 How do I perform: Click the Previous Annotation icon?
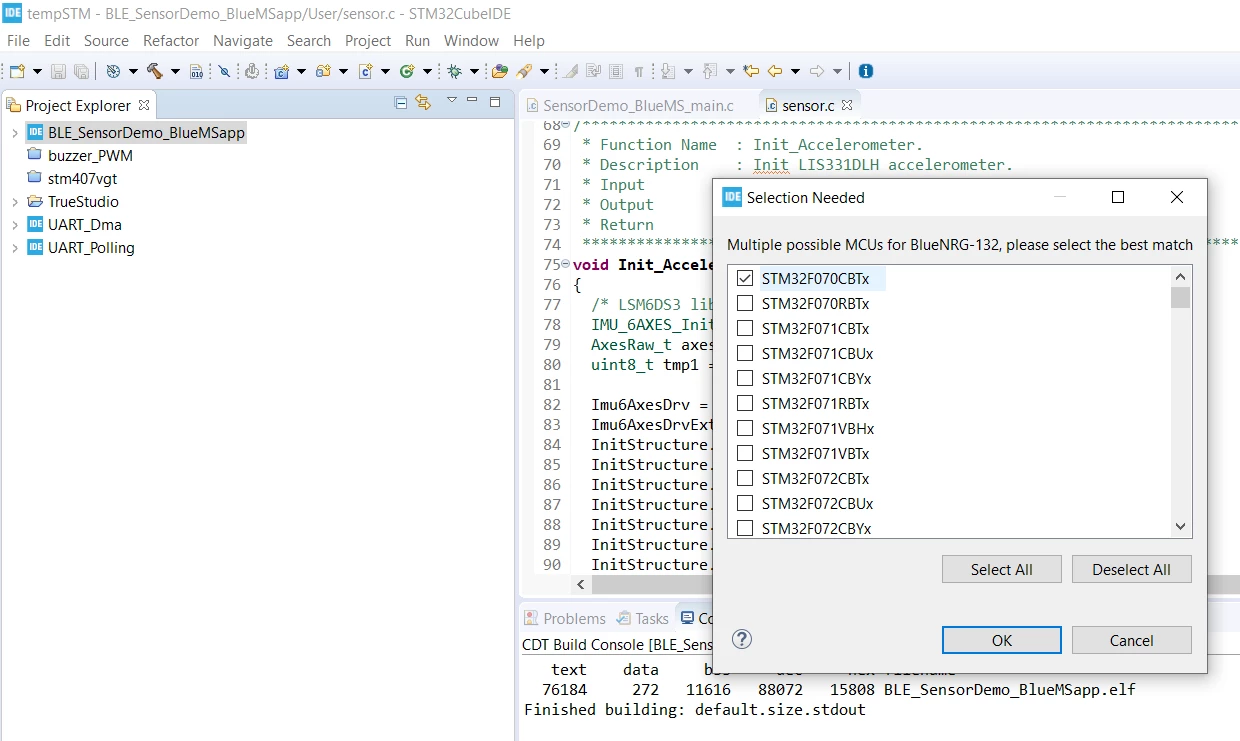point(709,71)
